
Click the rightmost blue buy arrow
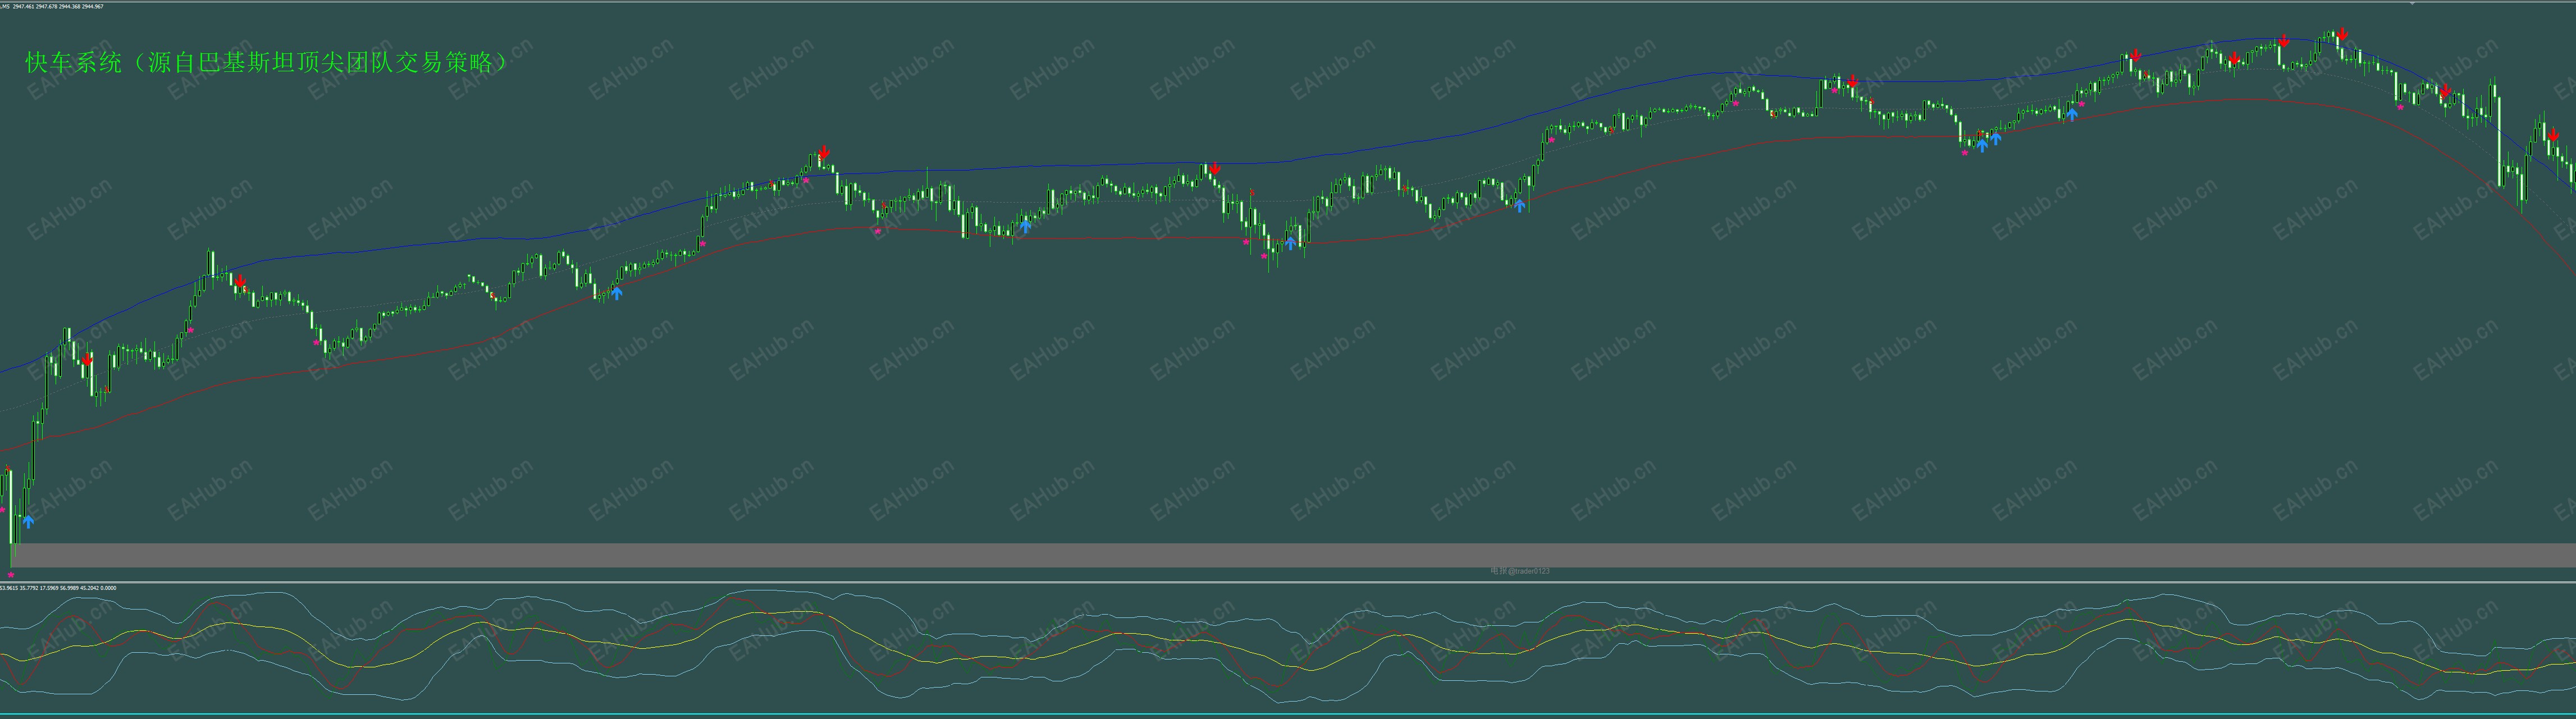pos(2072,115)
